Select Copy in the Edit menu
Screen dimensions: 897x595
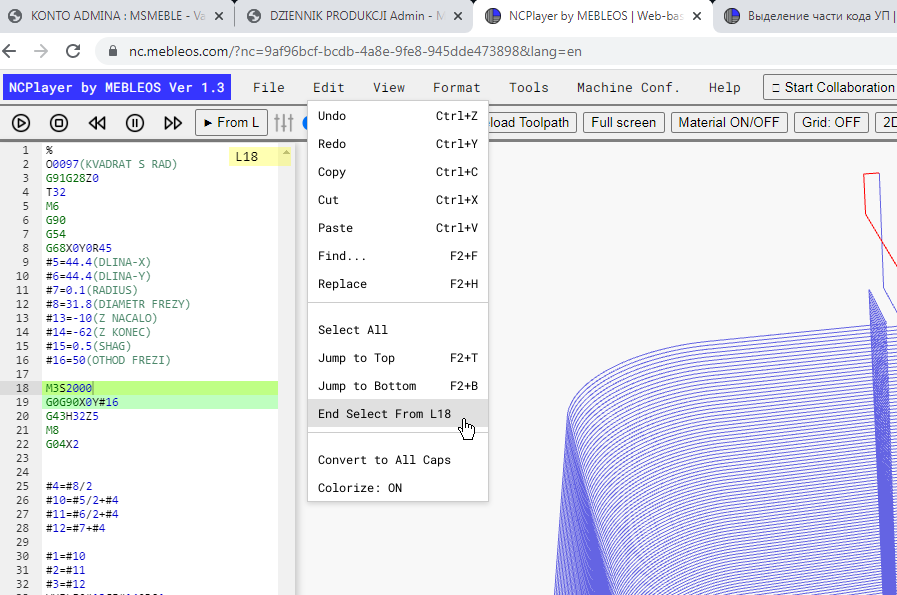398,172
